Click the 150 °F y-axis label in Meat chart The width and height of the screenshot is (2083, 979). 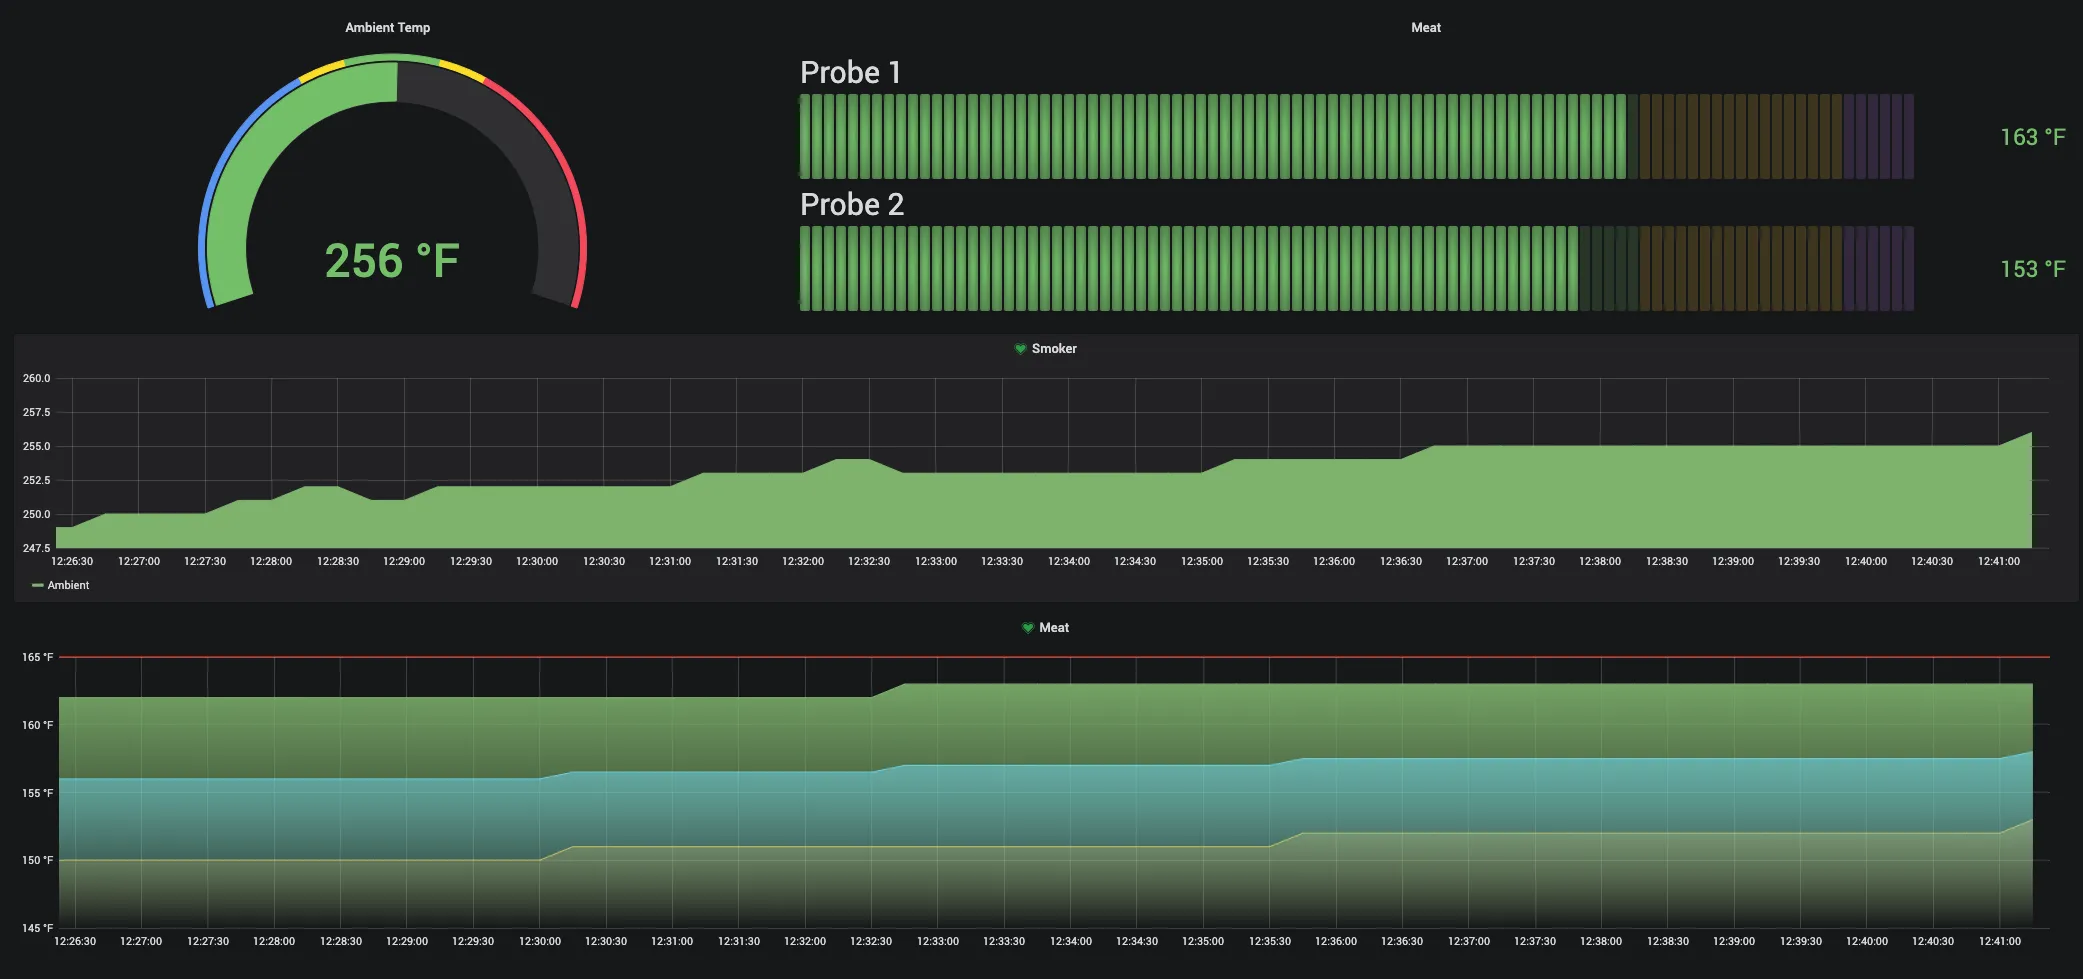[x=38, y=860]
